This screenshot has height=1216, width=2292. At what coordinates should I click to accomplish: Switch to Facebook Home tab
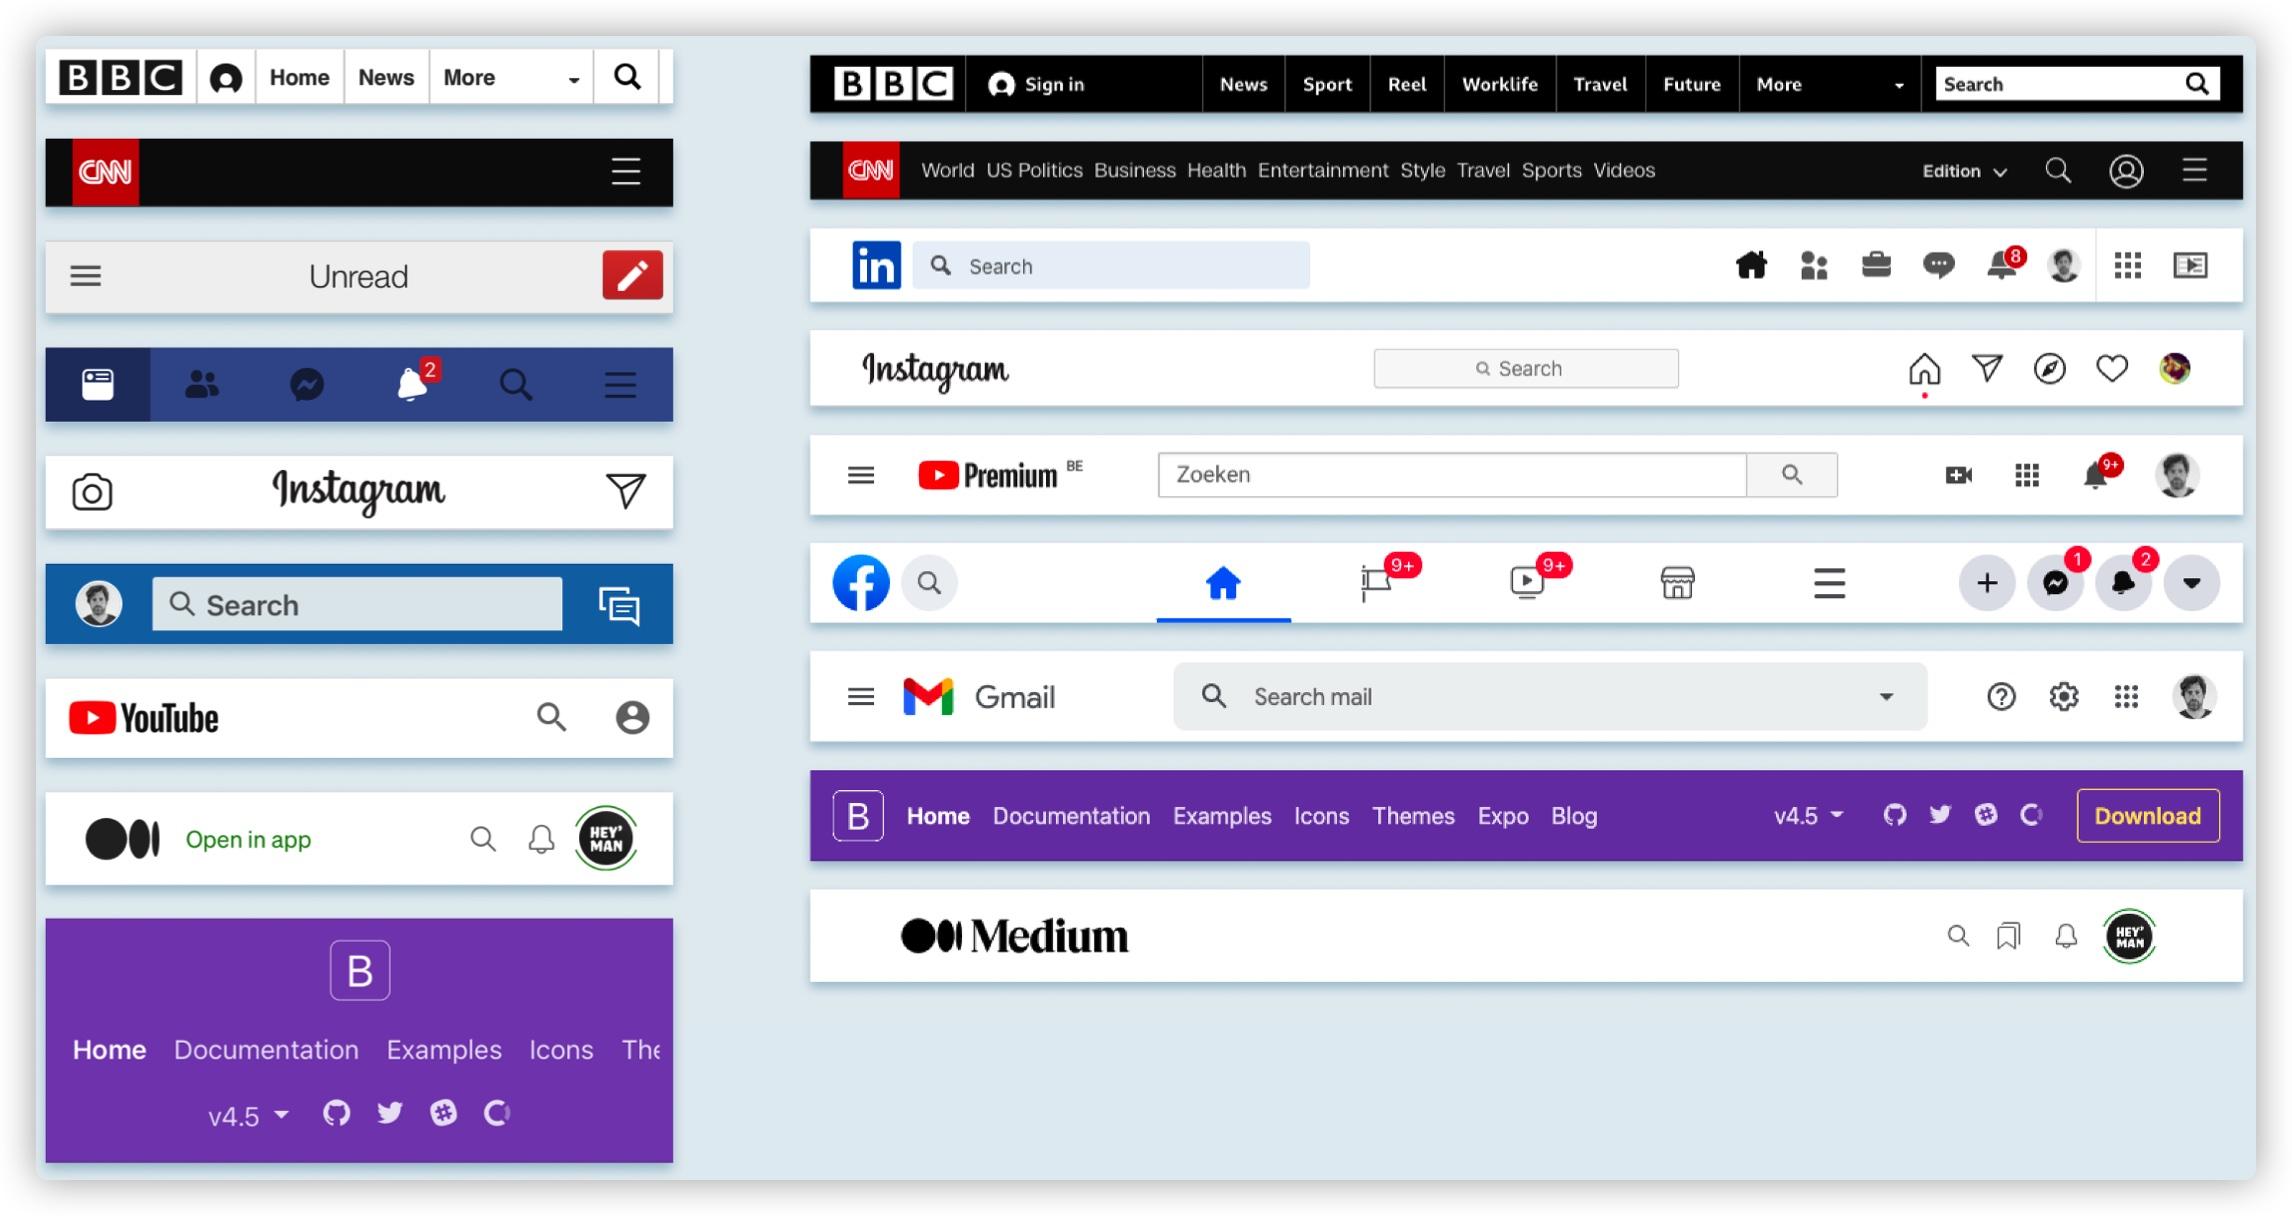coord(1223,583)
